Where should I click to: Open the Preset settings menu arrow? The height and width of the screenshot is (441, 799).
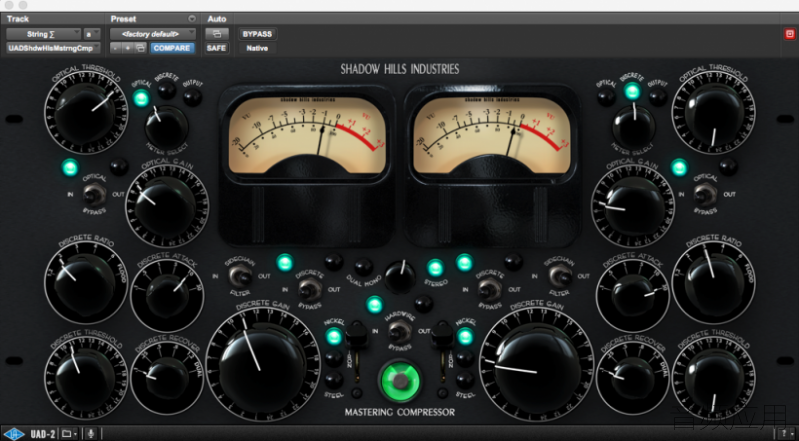192,19
